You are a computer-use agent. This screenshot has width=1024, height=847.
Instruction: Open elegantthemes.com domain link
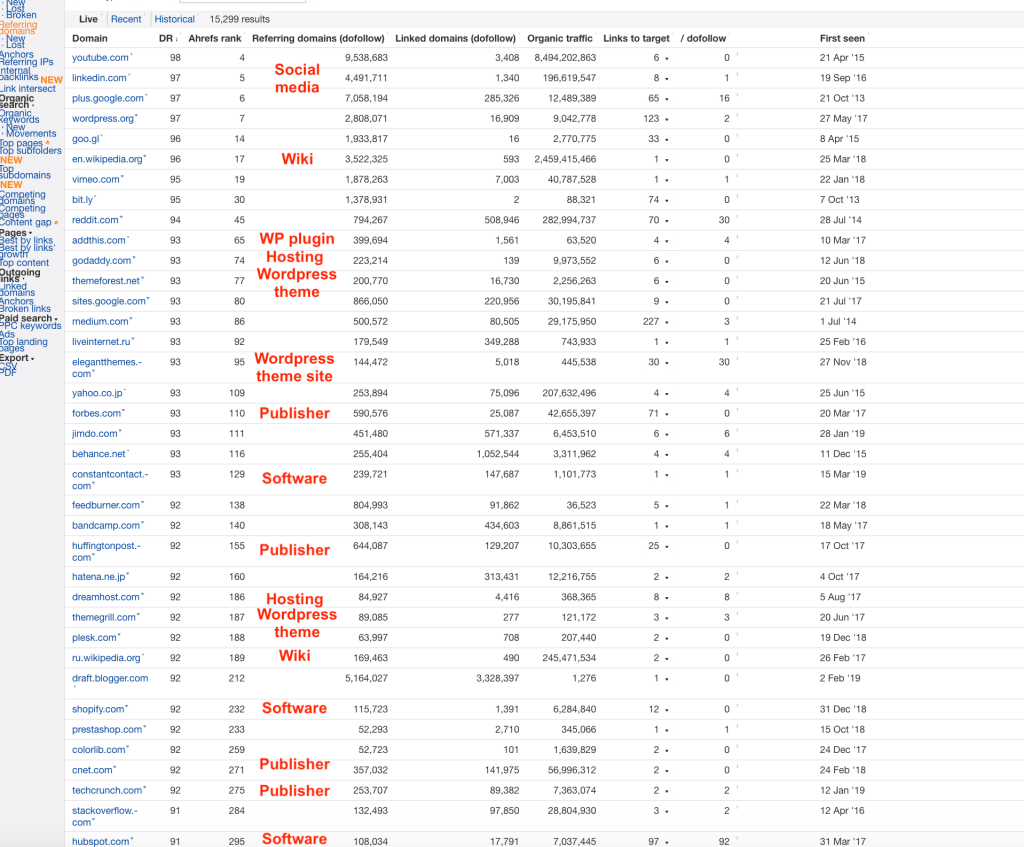click(x=107, y=368)
